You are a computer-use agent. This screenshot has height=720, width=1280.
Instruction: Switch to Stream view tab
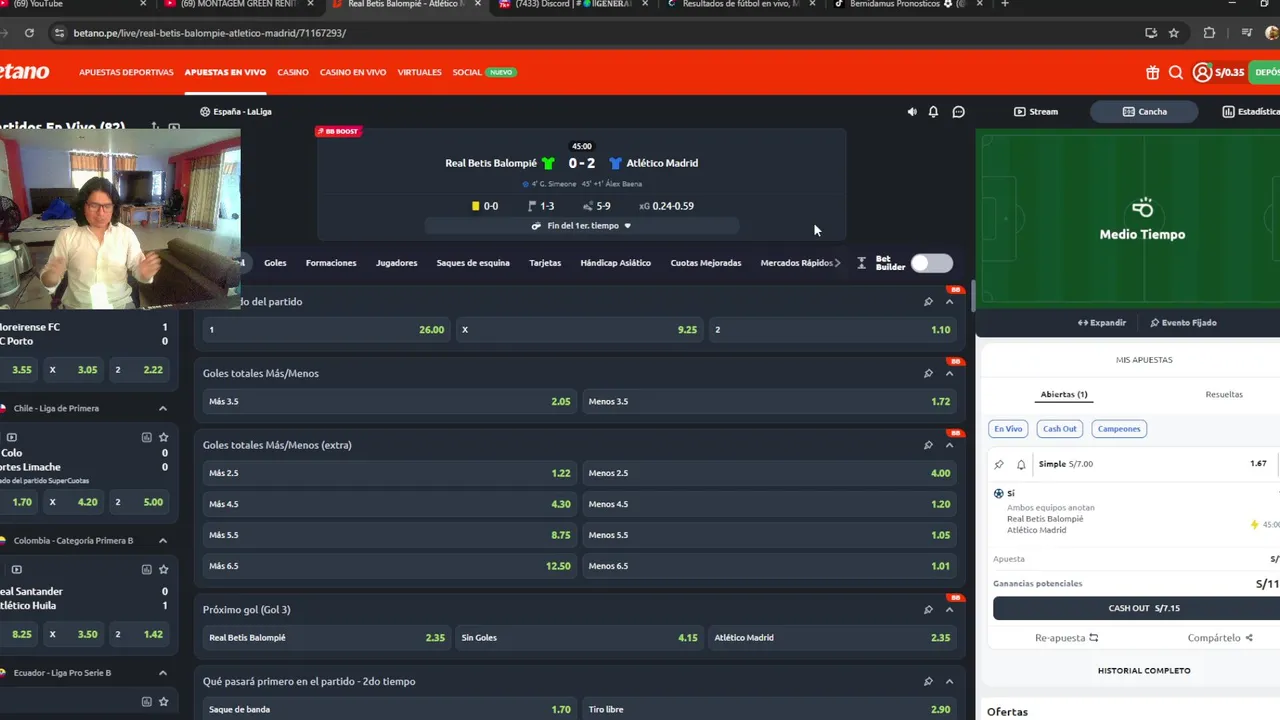(x=1036, y=112)
